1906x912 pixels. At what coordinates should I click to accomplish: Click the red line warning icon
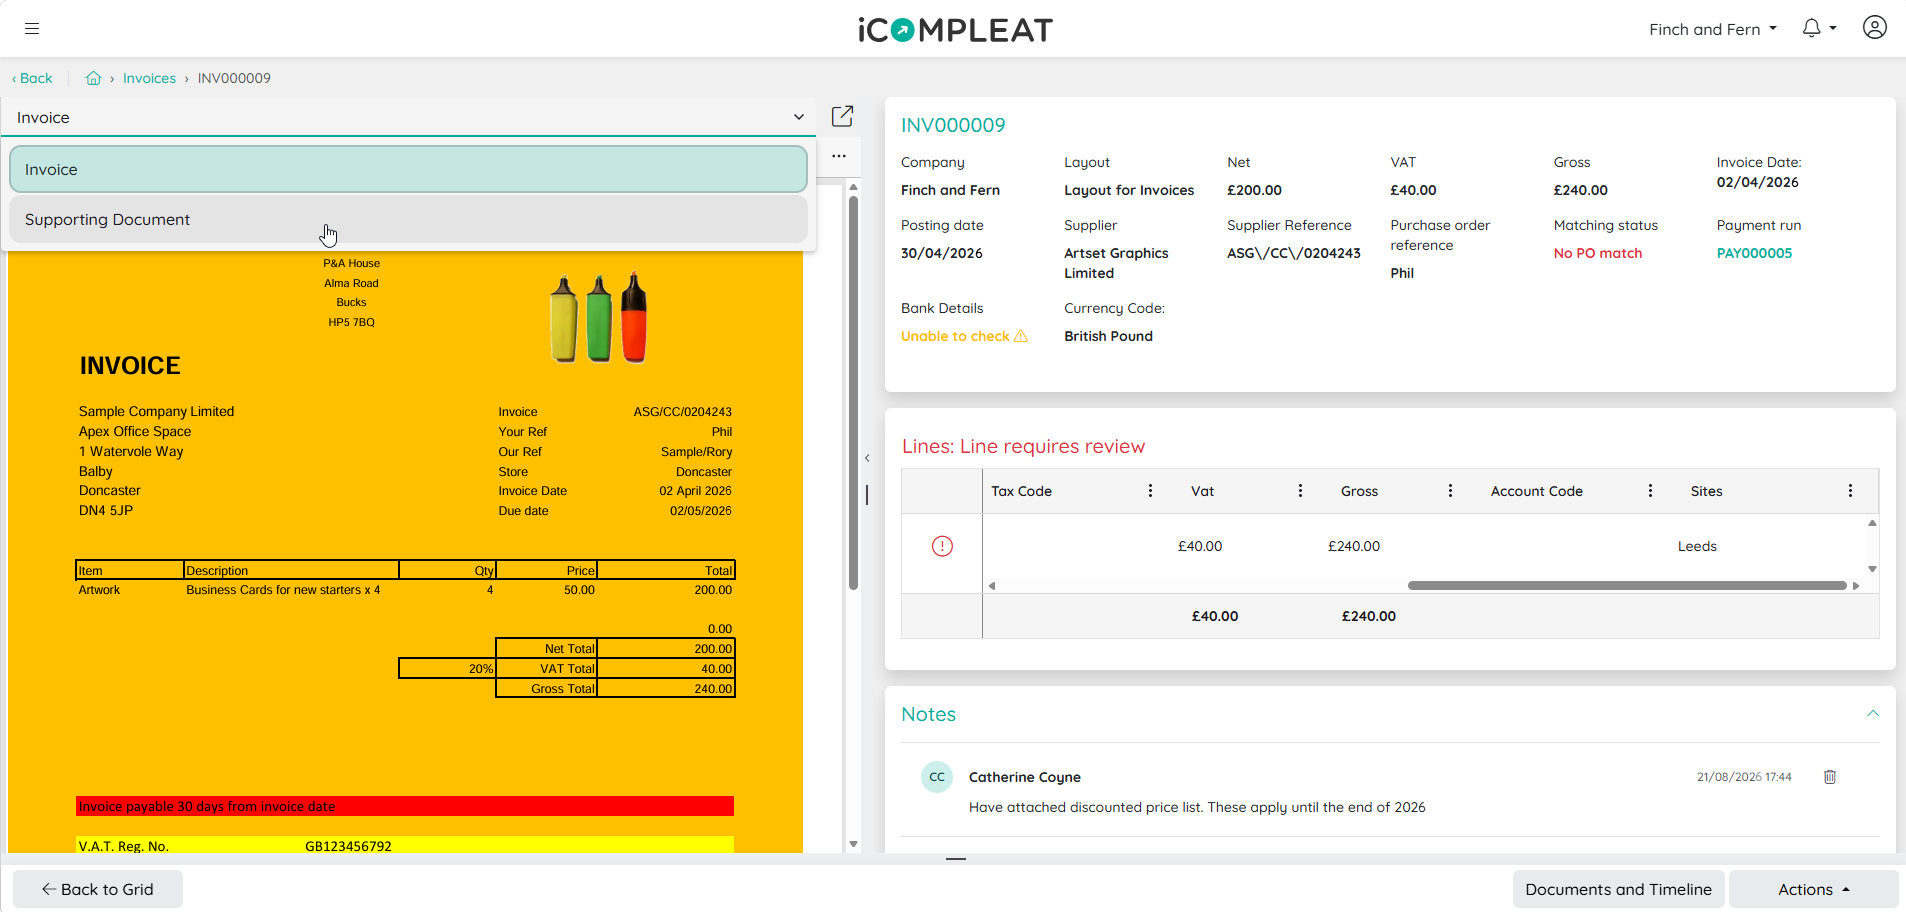click(x=942, y=546)
